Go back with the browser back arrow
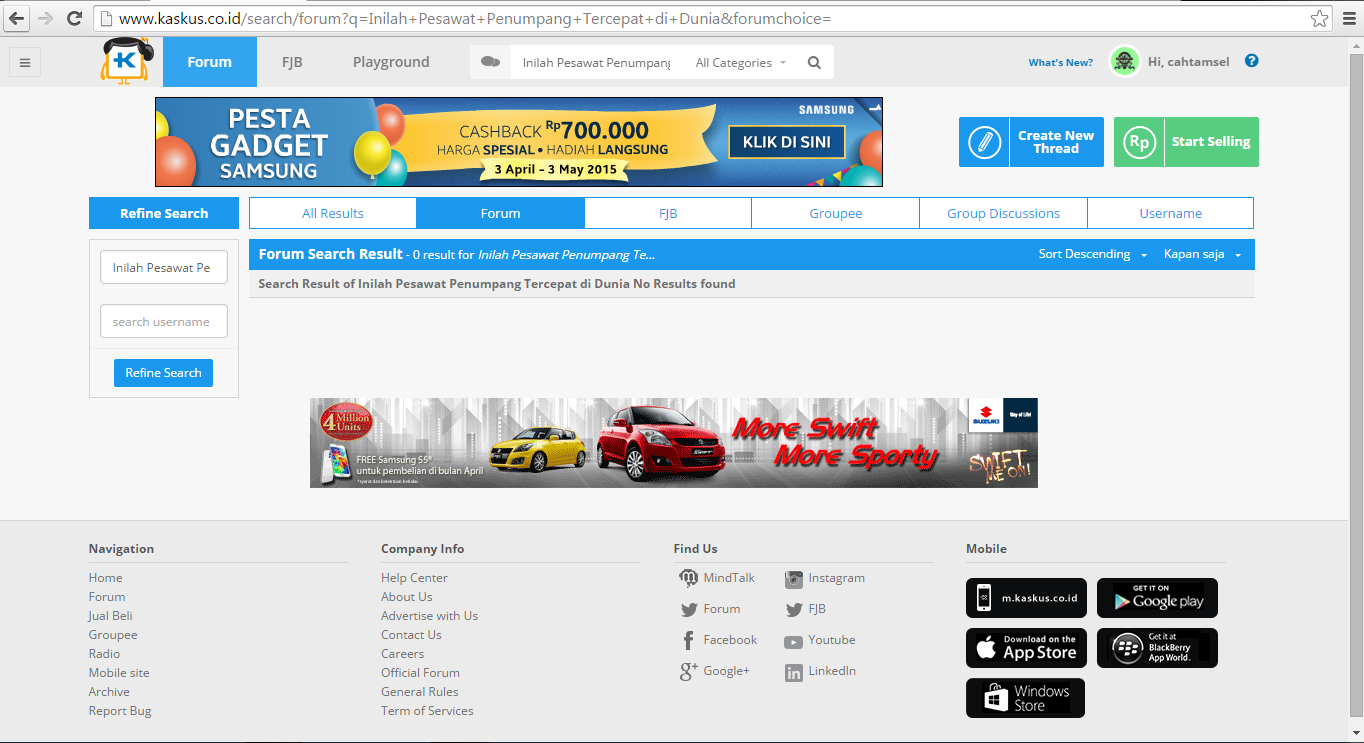This screenshot has width=1364, height=743. [x=17, y=18]
